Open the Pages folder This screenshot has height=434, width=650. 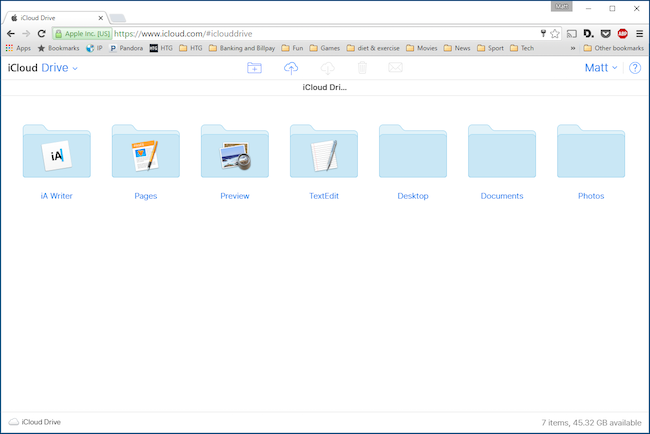pyautogui.click(x=146, y=151)
